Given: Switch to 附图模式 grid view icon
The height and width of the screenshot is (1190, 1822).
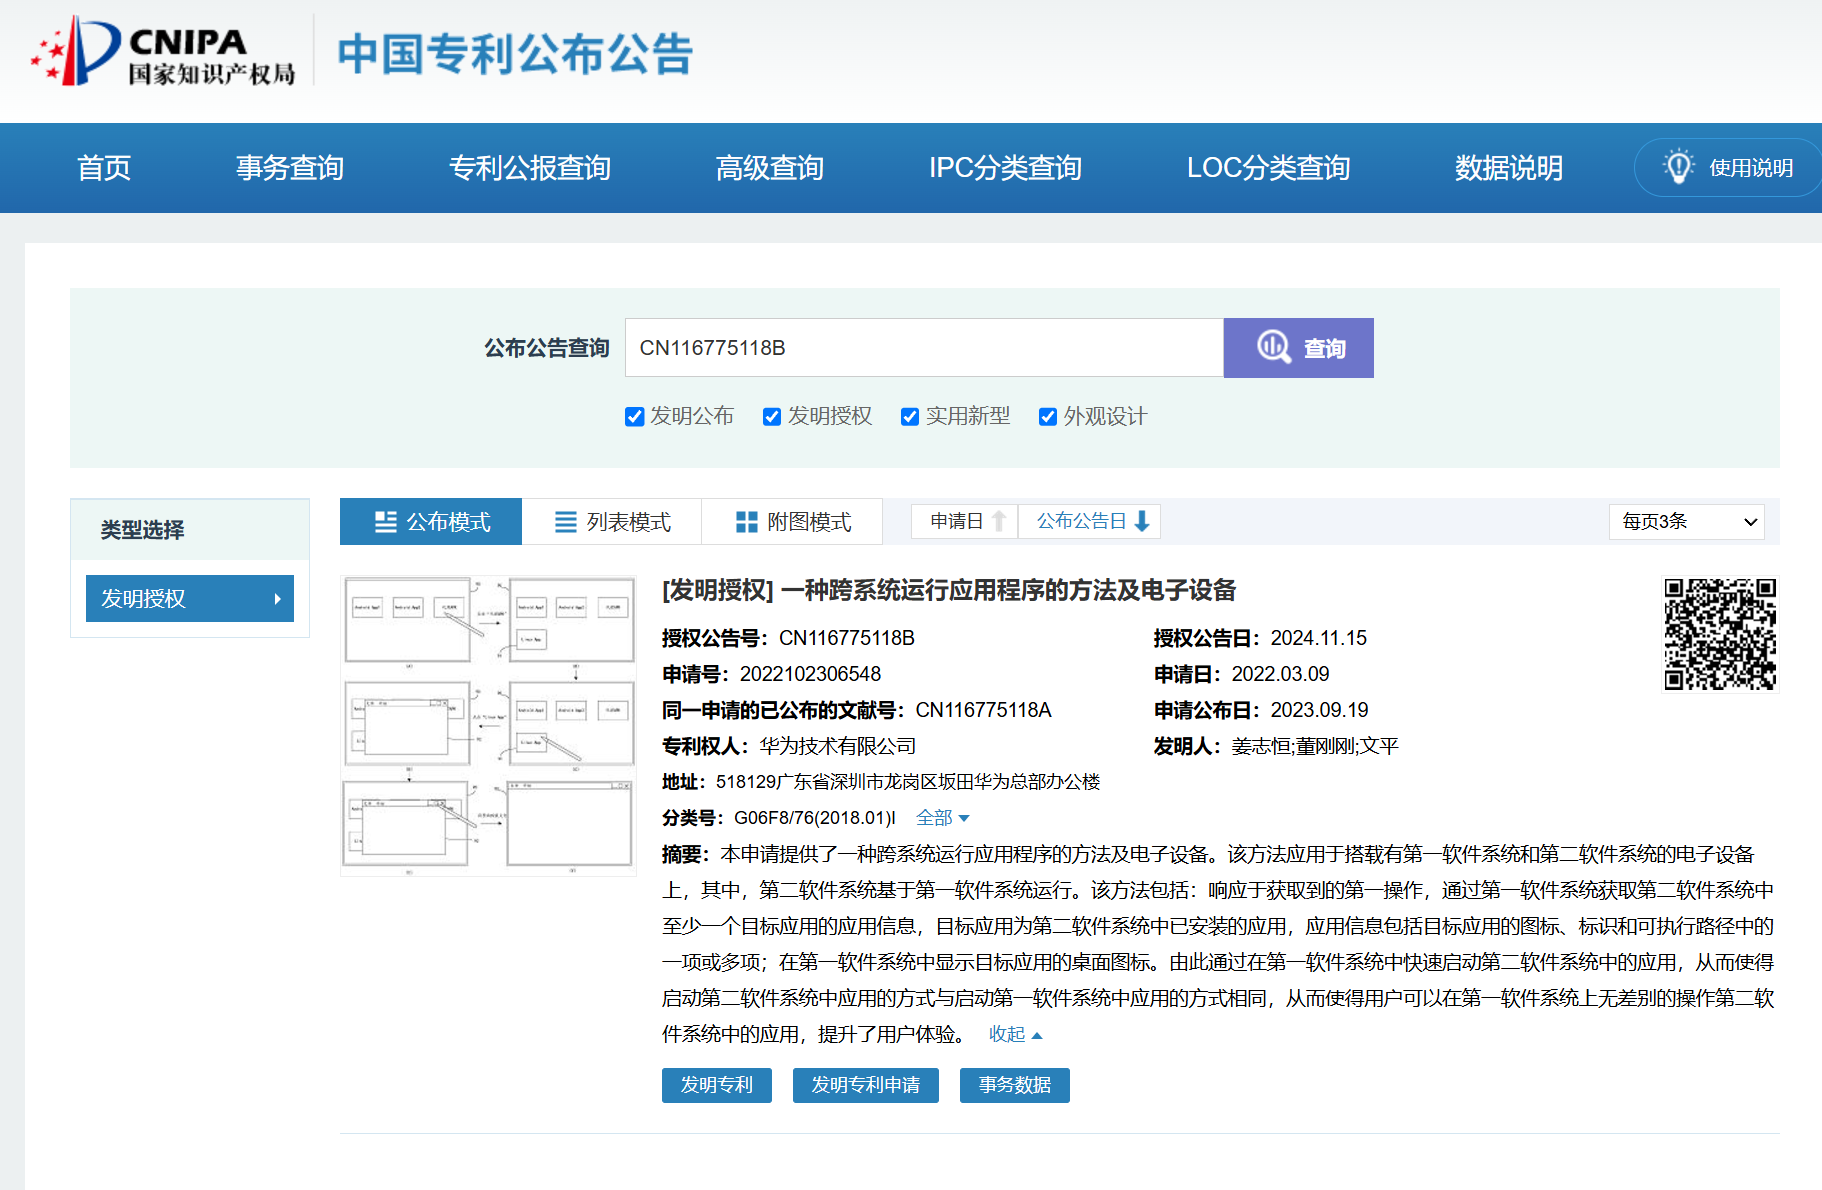Looking at the screenshot, I should (746, 522).
